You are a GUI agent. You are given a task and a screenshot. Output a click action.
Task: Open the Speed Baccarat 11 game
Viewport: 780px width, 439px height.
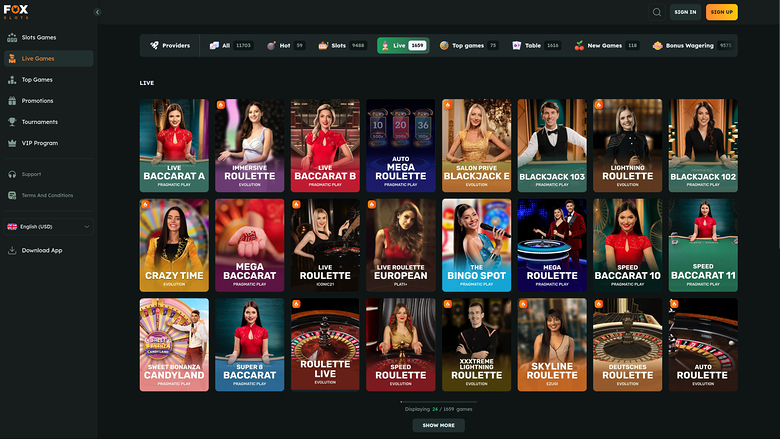click(703, 245)
